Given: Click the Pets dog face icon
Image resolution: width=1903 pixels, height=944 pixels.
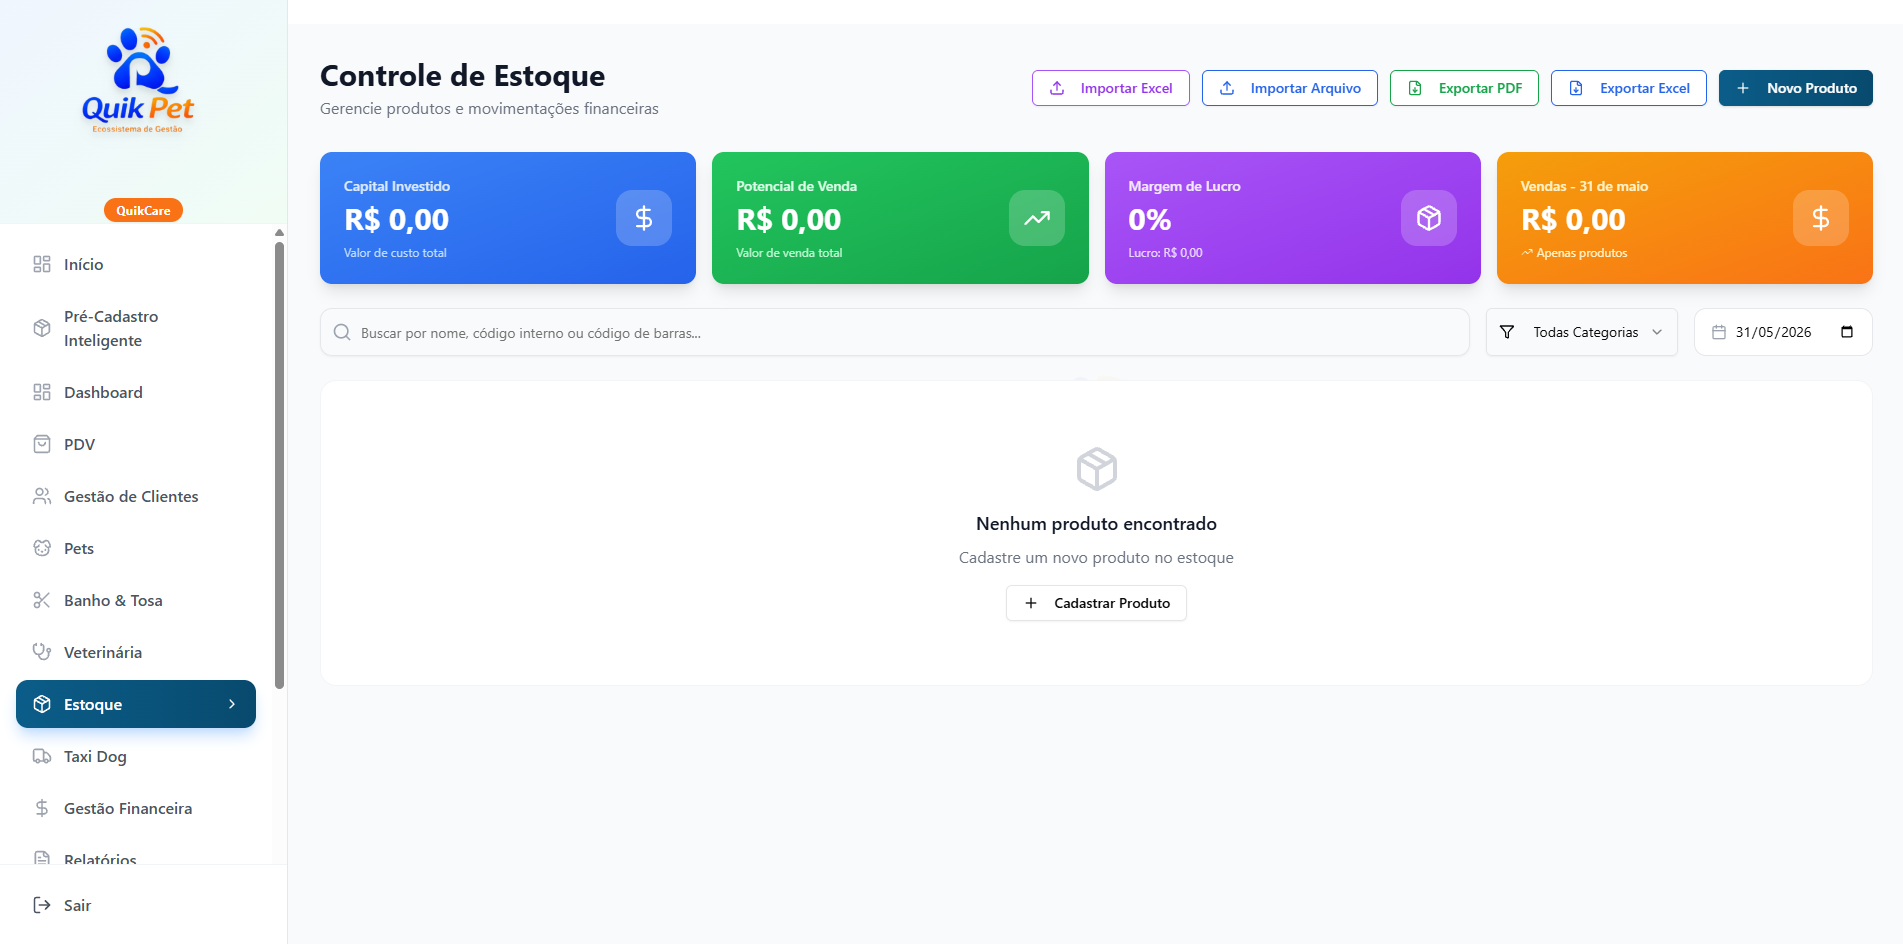Looking at the screenshot, I should (42, 548).
